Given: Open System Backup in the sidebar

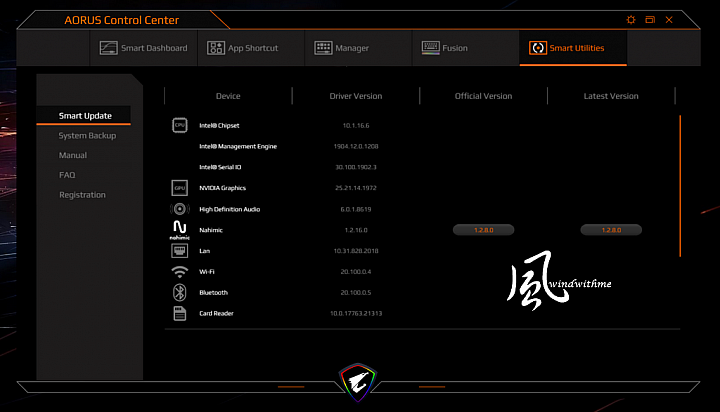Looking at the screenshot, I should [87, 135].
